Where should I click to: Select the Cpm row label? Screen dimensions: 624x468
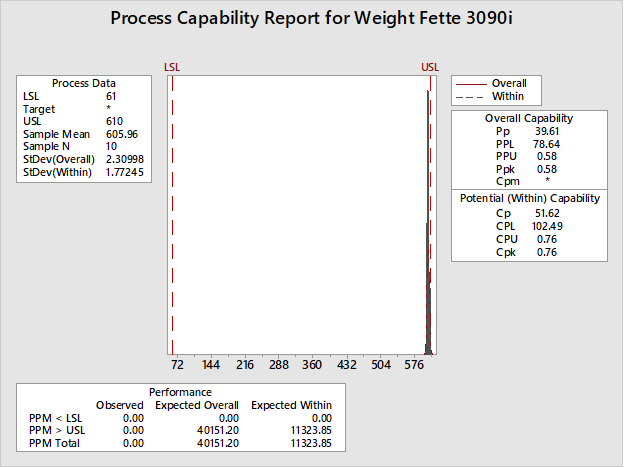click(x=508, y=181)
